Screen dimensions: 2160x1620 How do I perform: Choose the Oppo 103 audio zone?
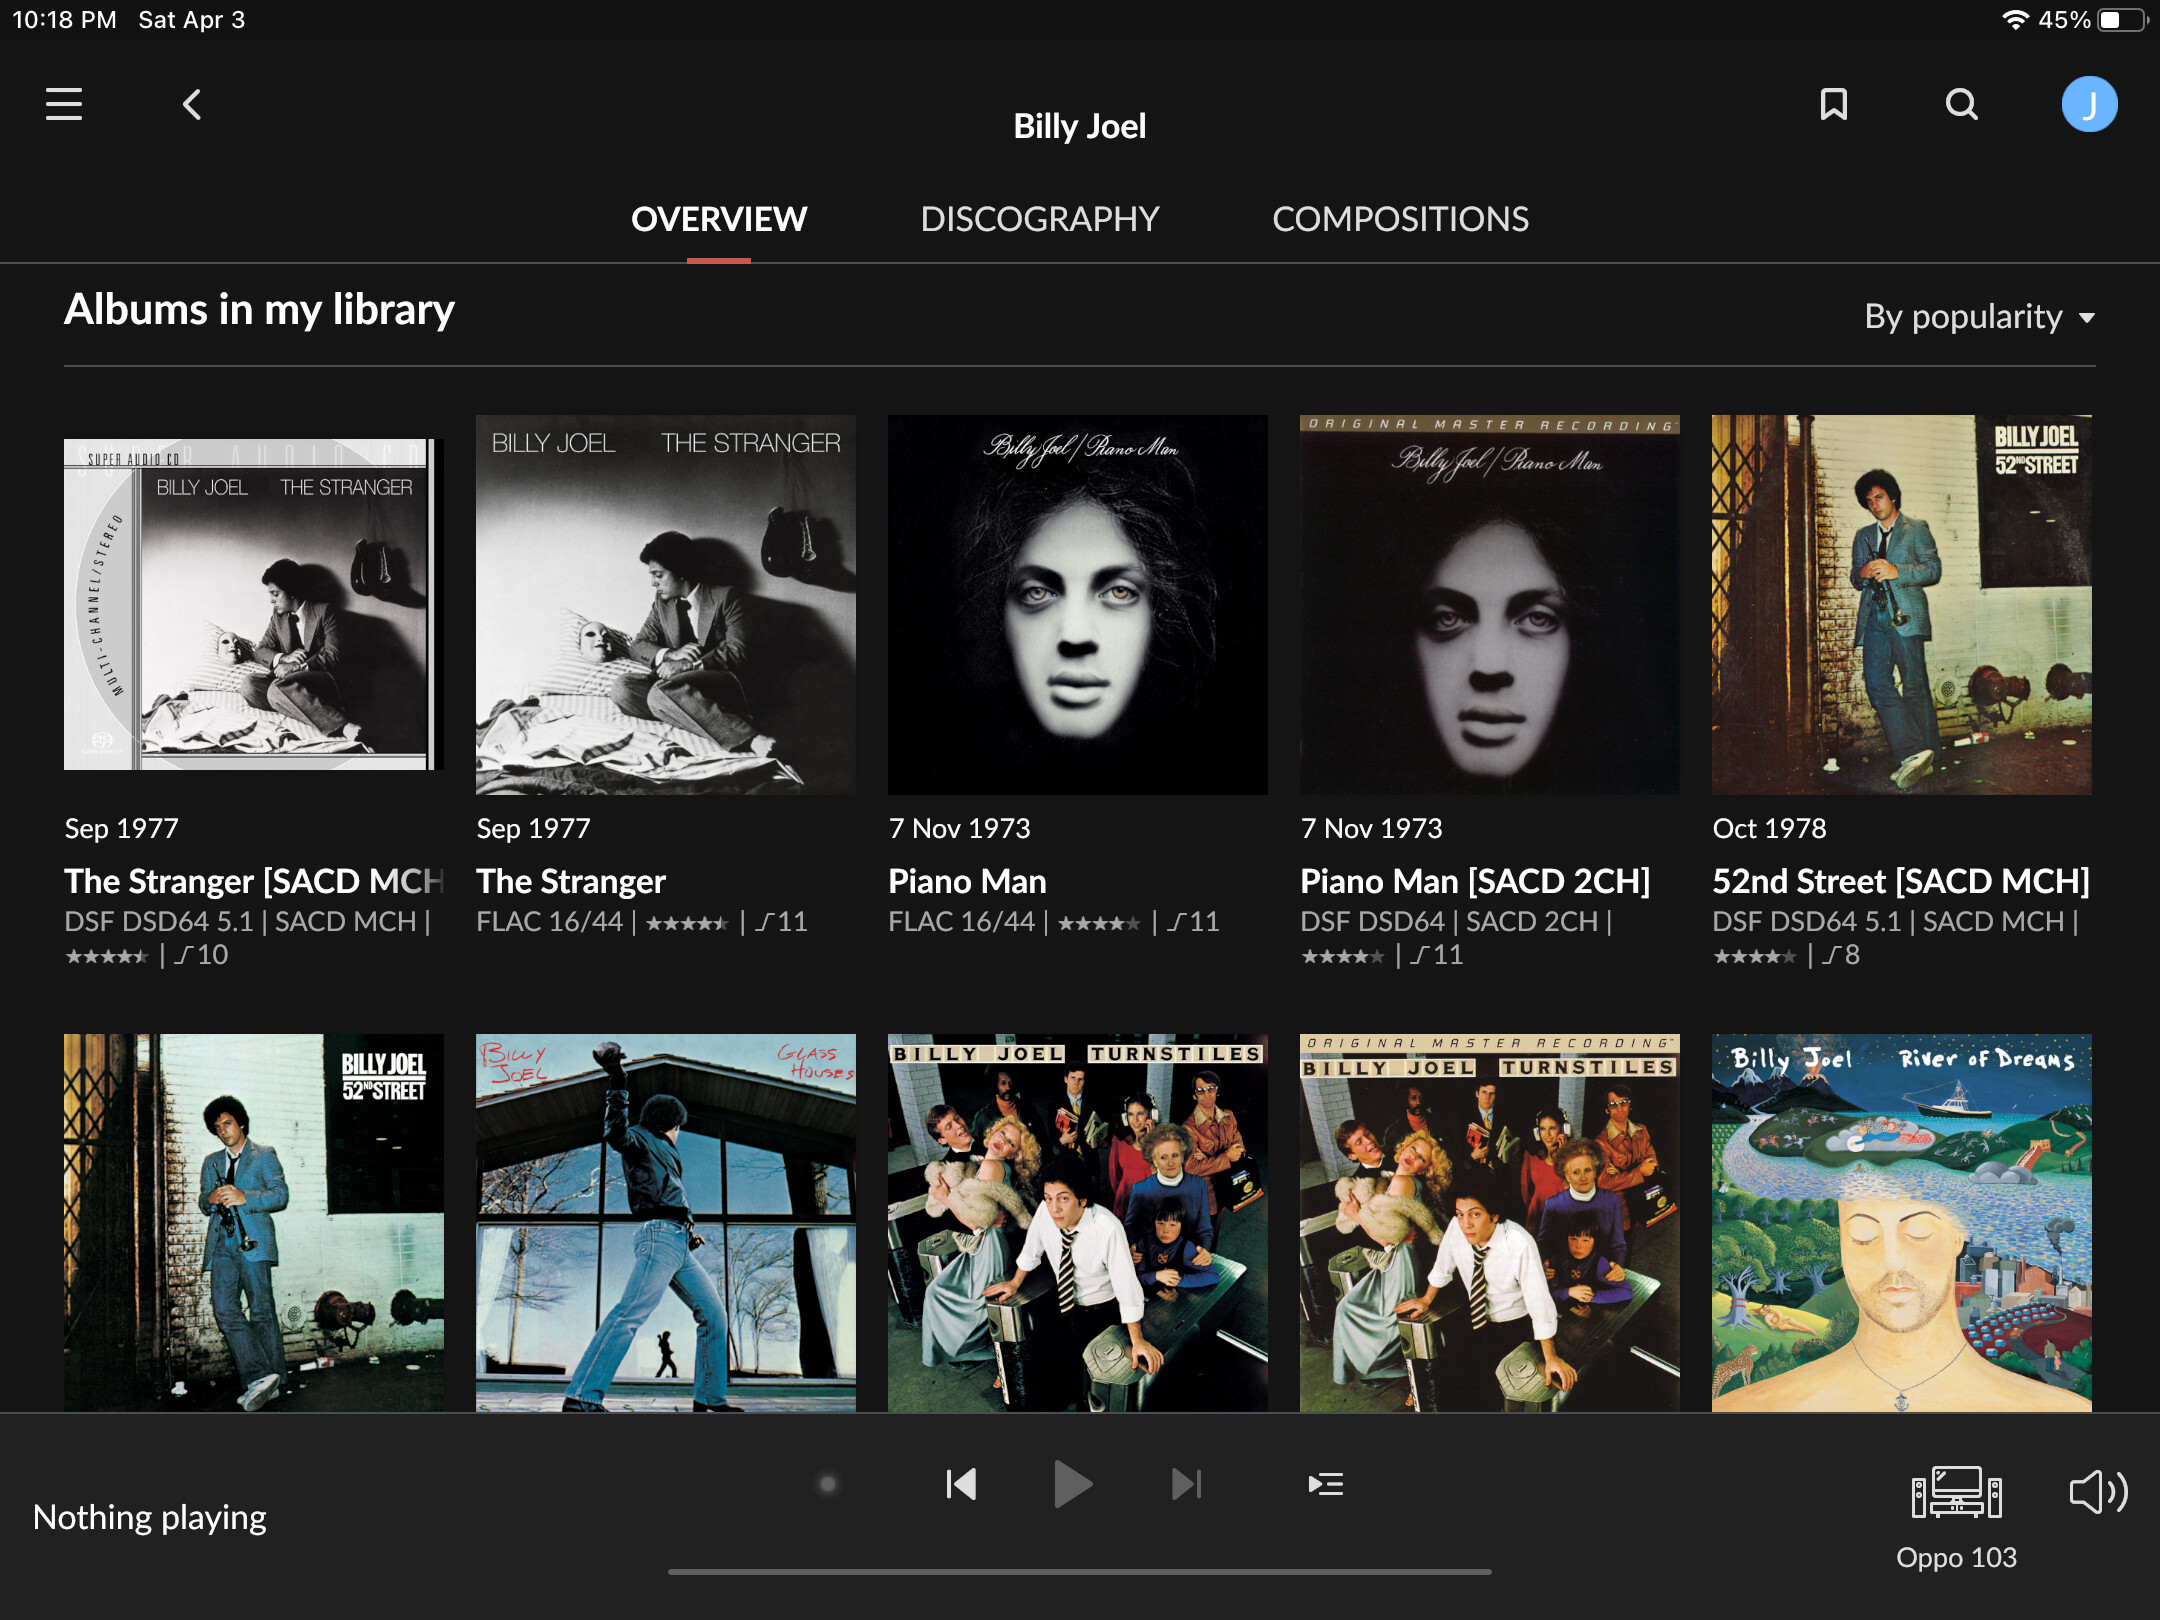[x=1956, y=1518]
